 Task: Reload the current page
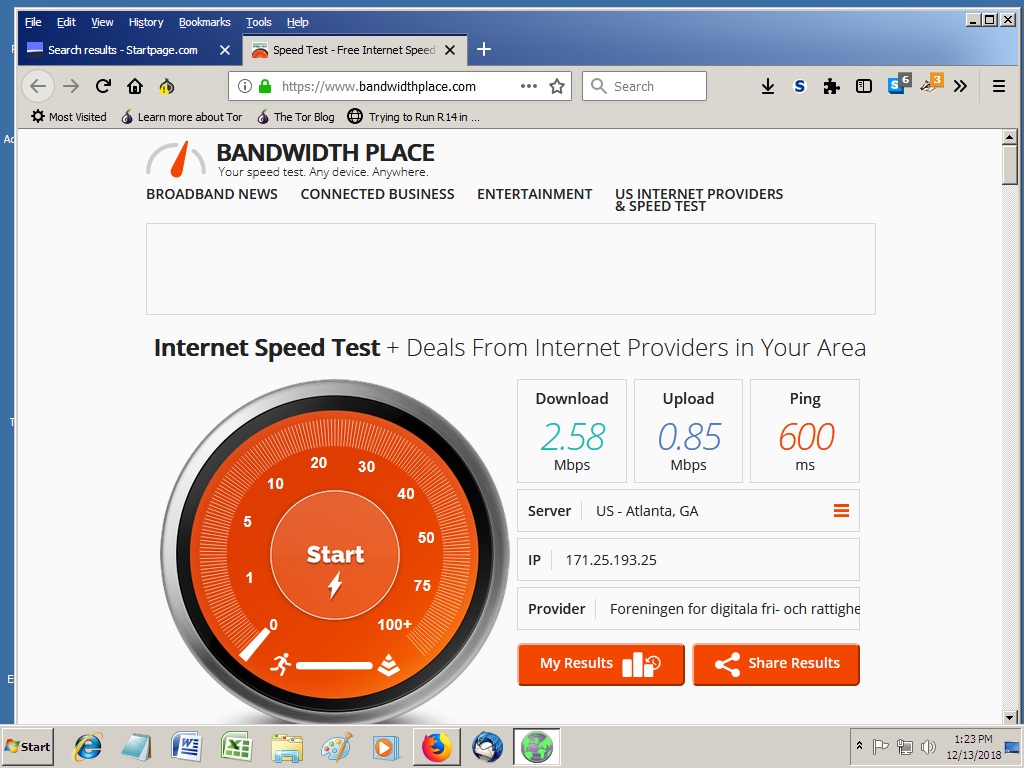pyautogui.click(x=103, y=86)
